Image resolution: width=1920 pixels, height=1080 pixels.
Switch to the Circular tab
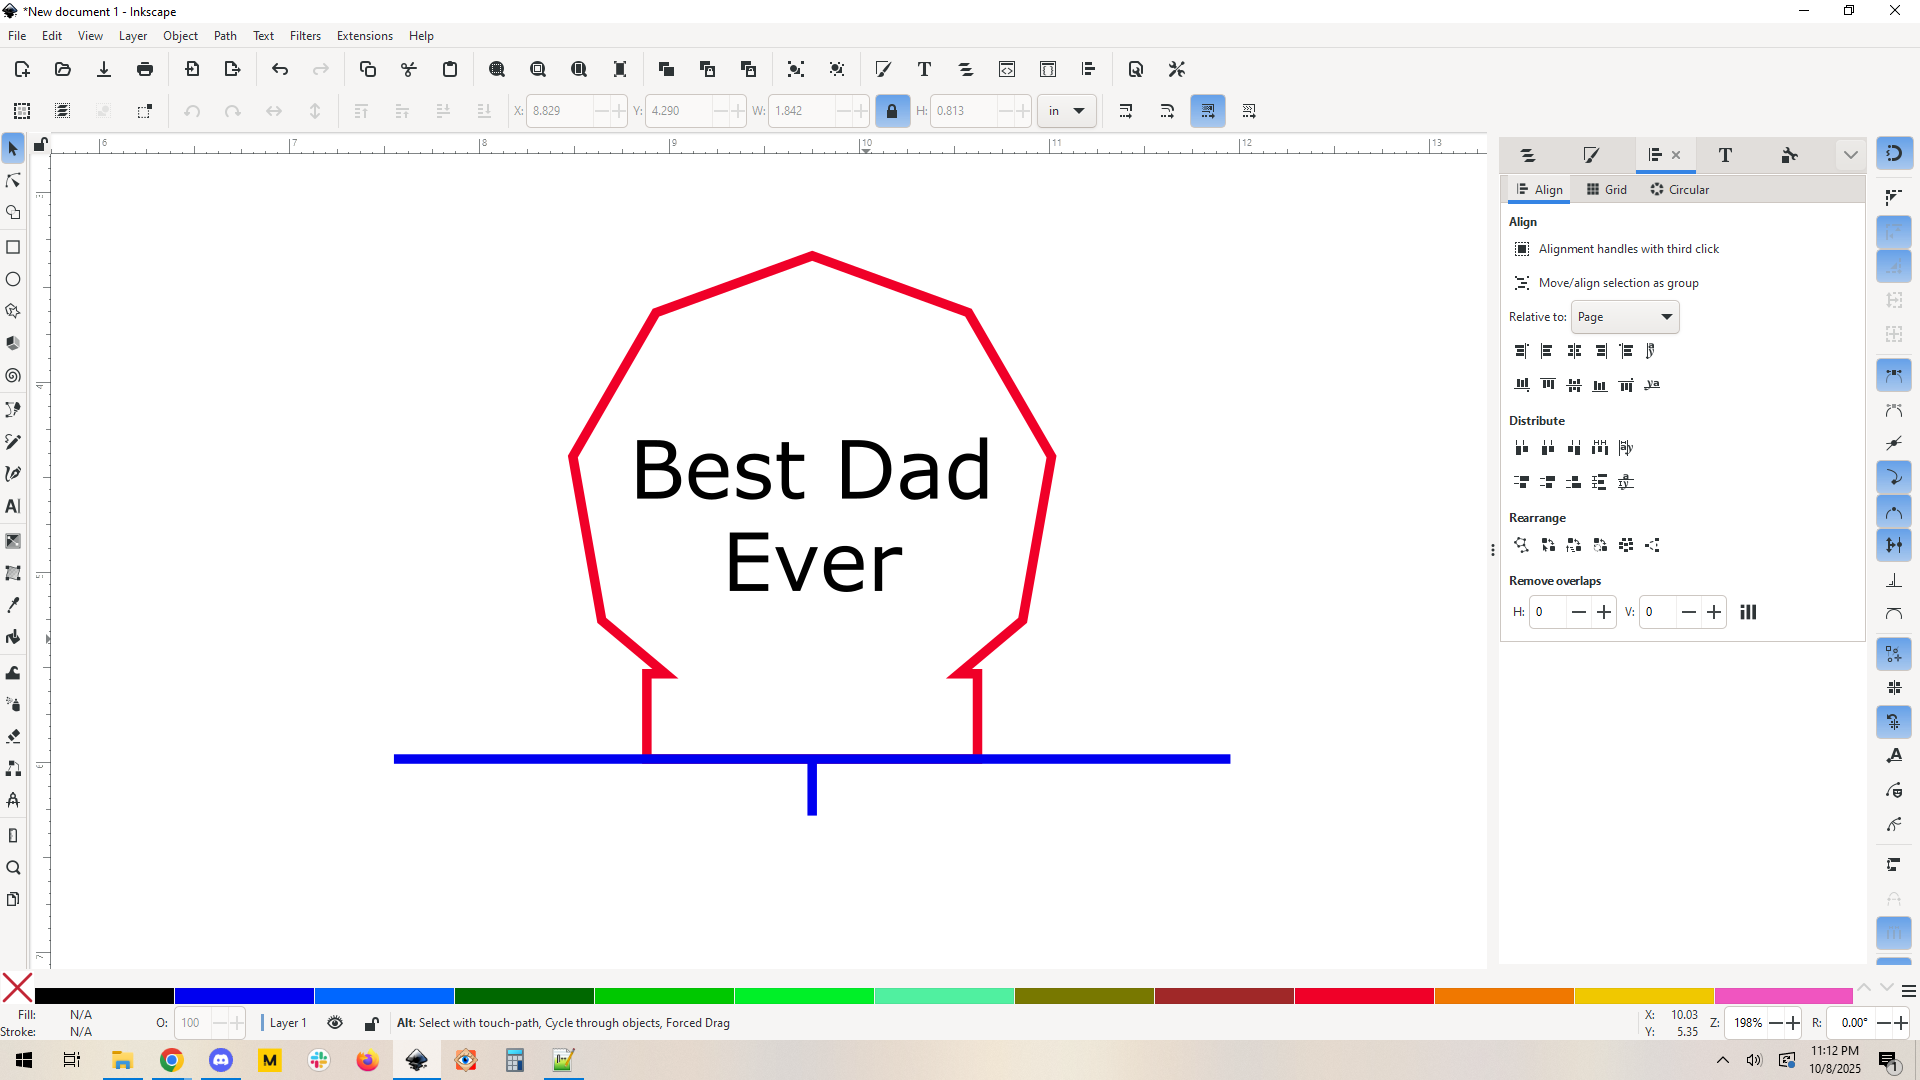[x=1679, y=190]
